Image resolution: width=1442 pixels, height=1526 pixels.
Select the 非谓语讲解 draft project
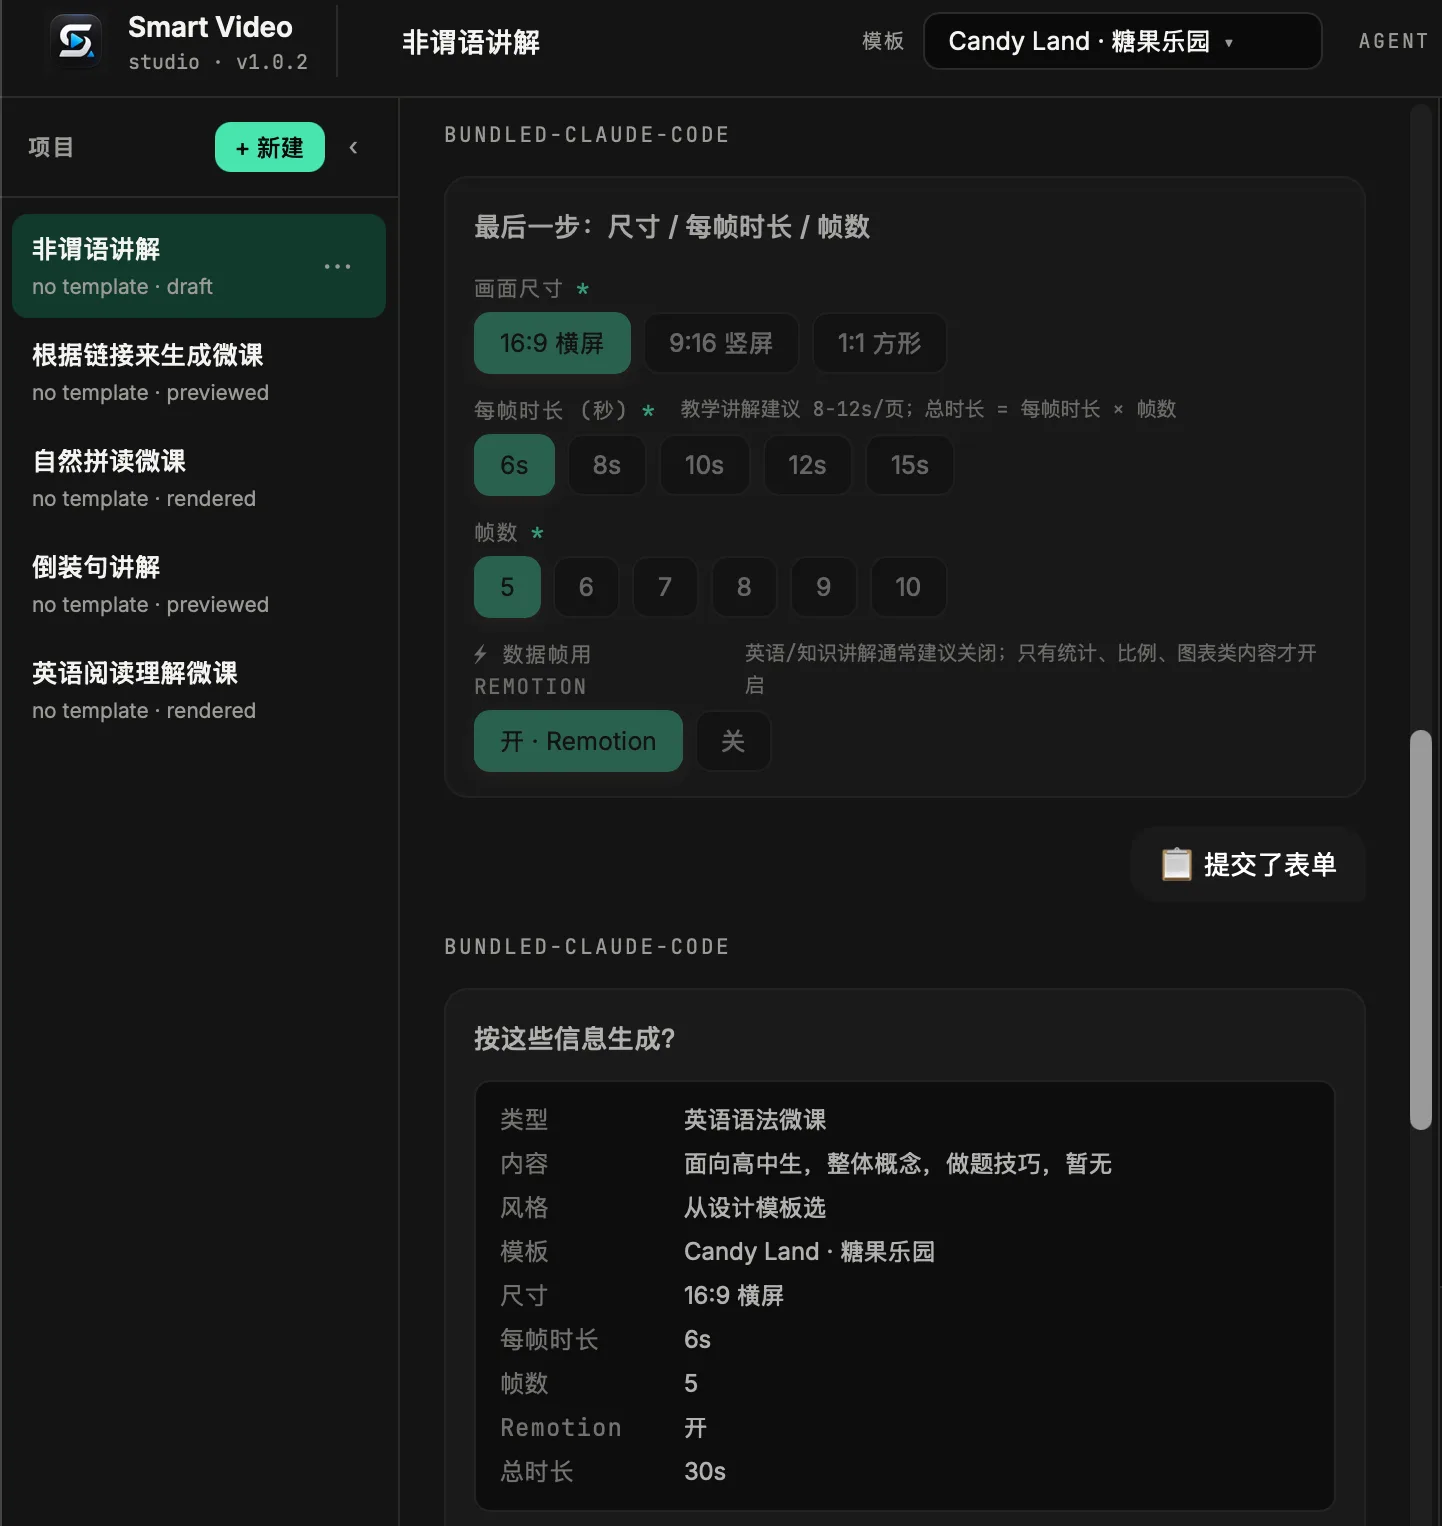point(199,266)
